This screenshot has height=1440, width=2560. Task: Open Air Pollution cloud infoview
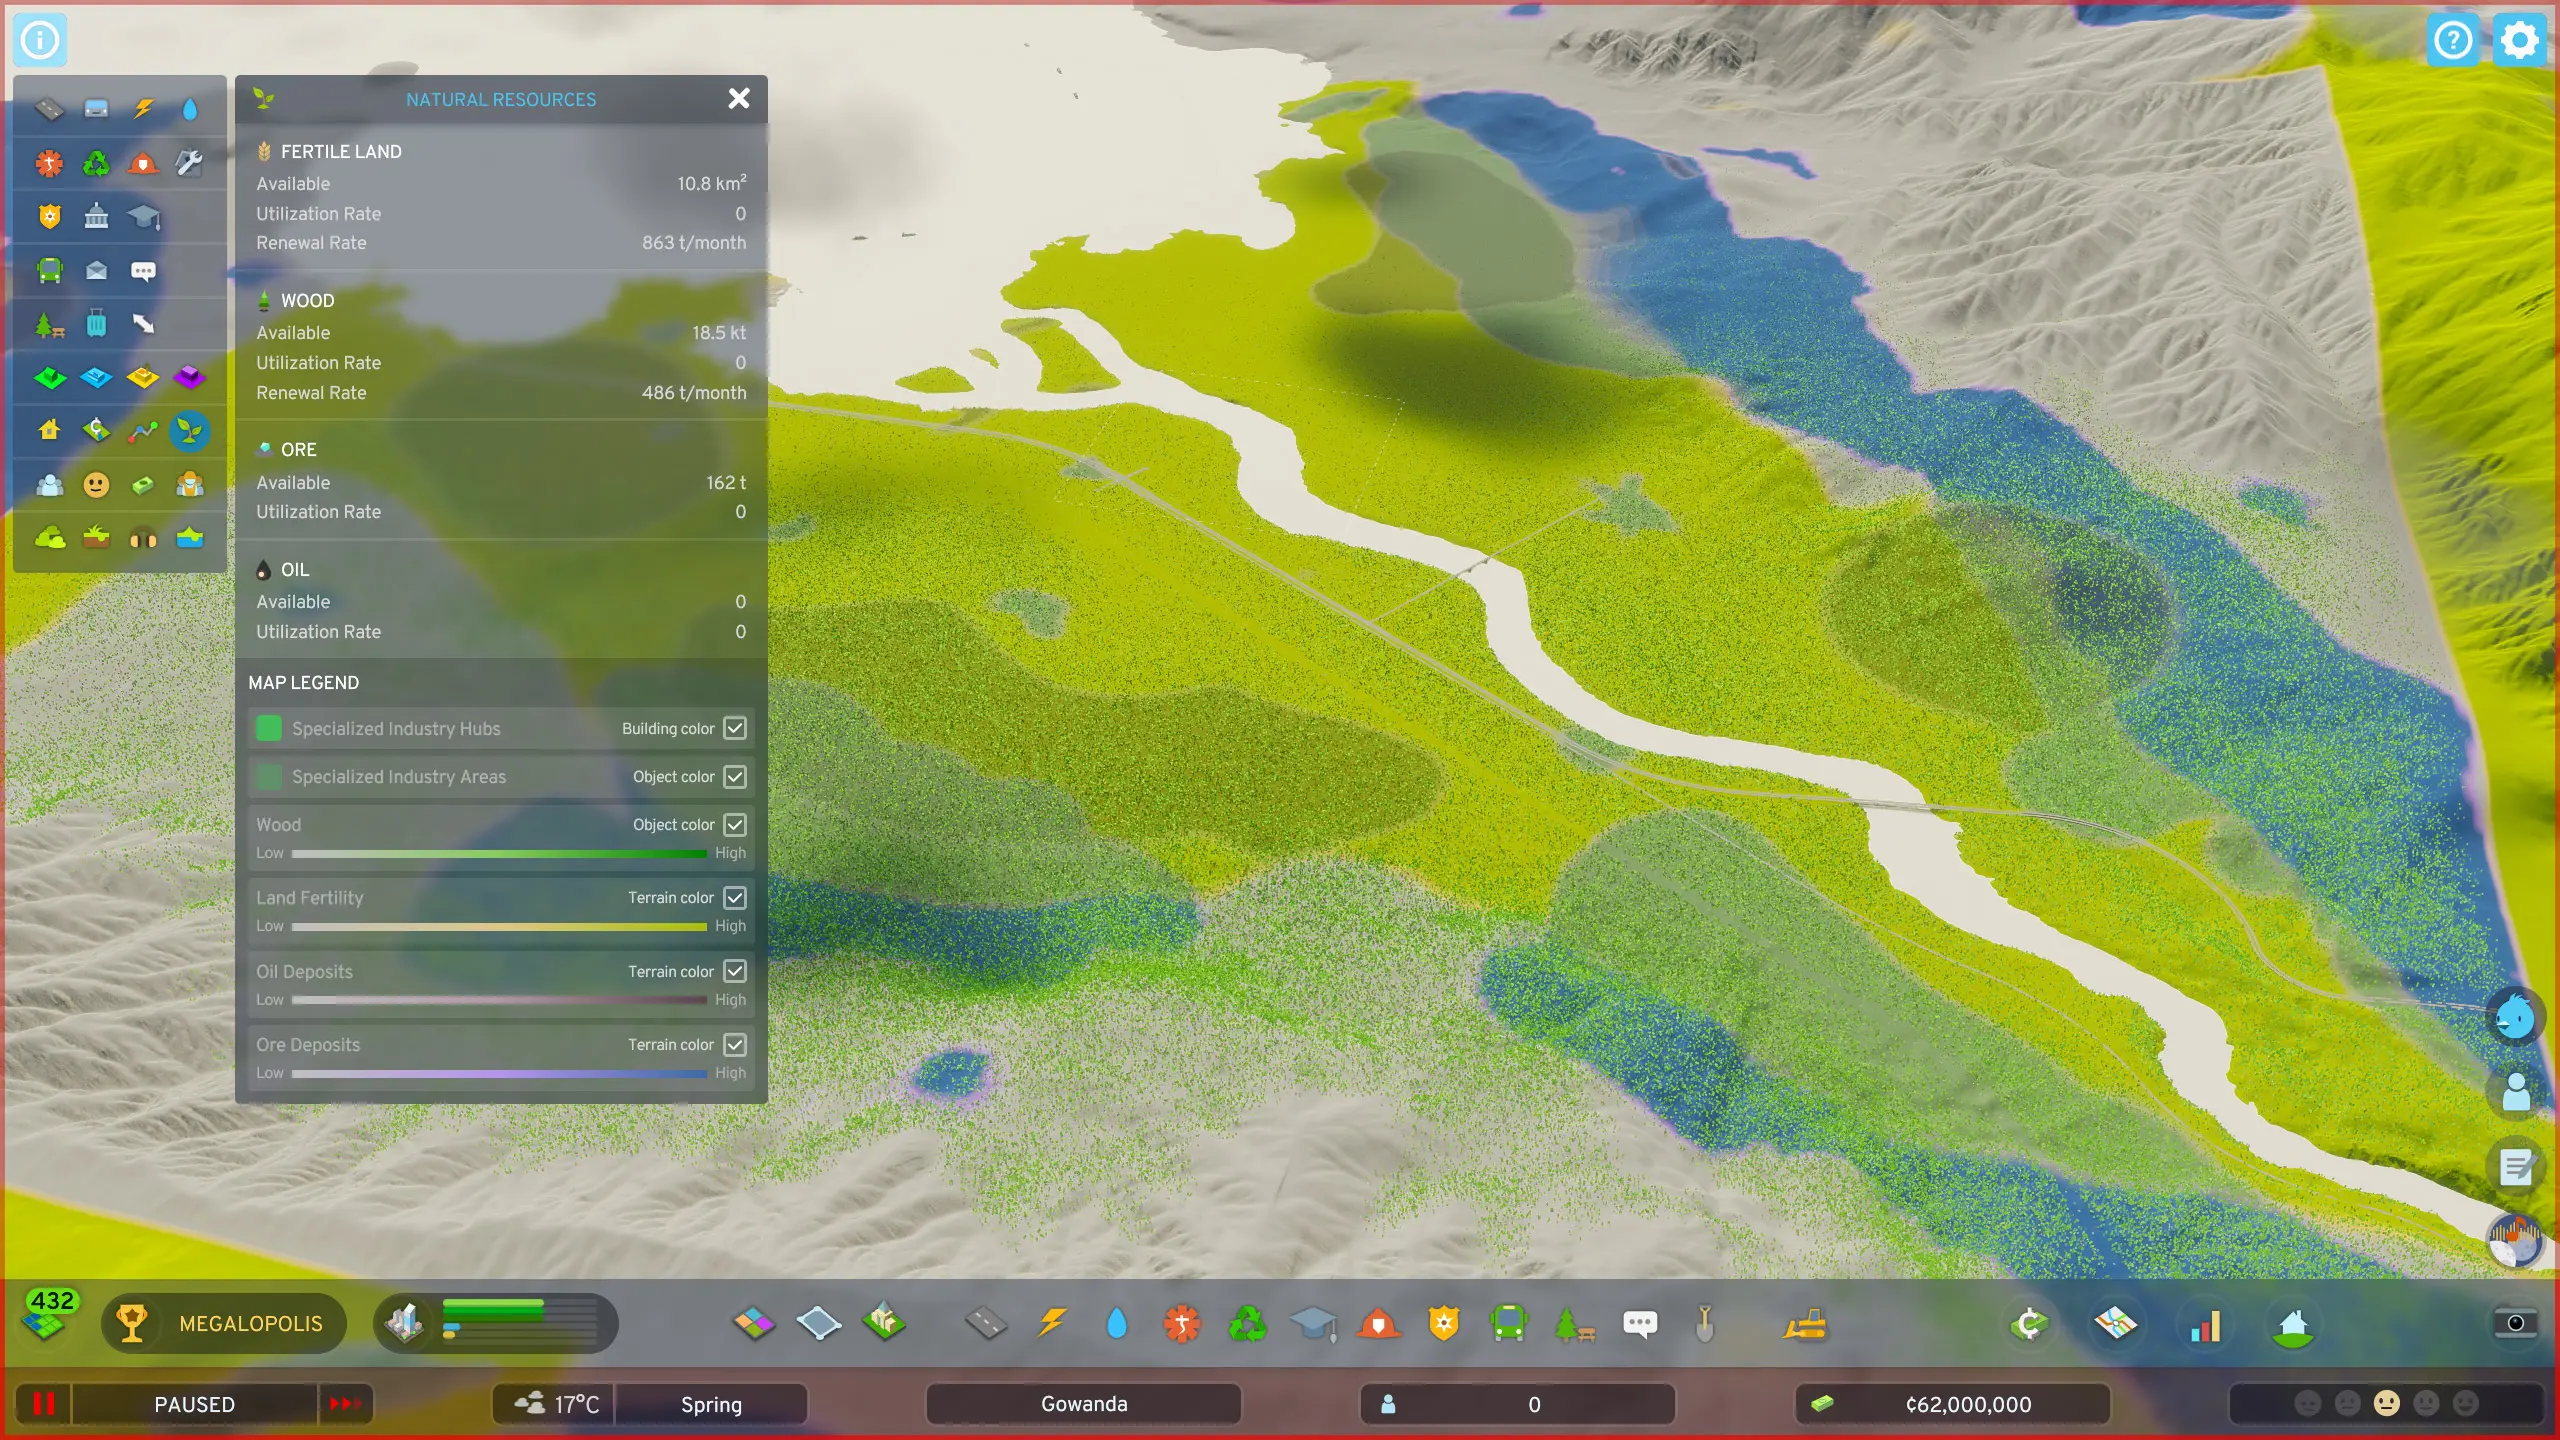pos(49,539)
